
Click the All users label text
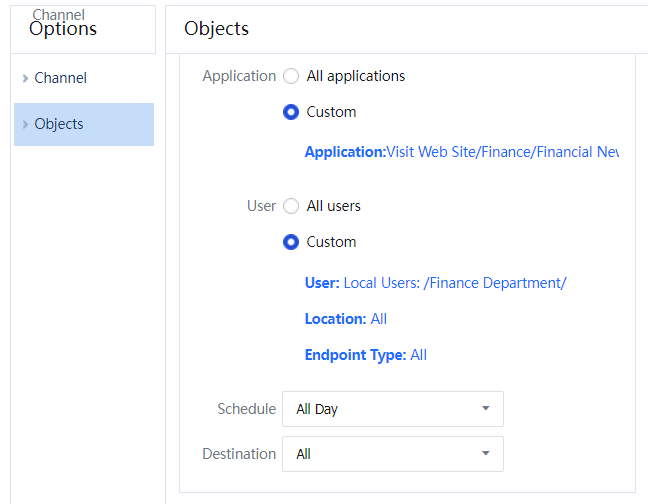(334, 206)
